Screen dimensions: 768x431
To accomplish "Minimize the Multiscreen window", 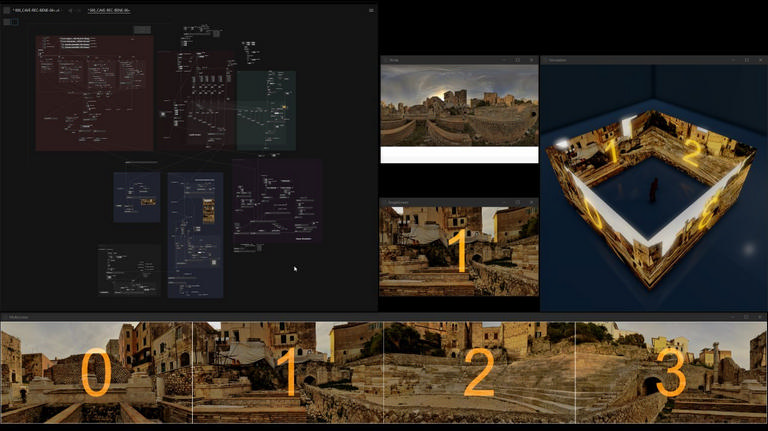I will tap(733, 317).
